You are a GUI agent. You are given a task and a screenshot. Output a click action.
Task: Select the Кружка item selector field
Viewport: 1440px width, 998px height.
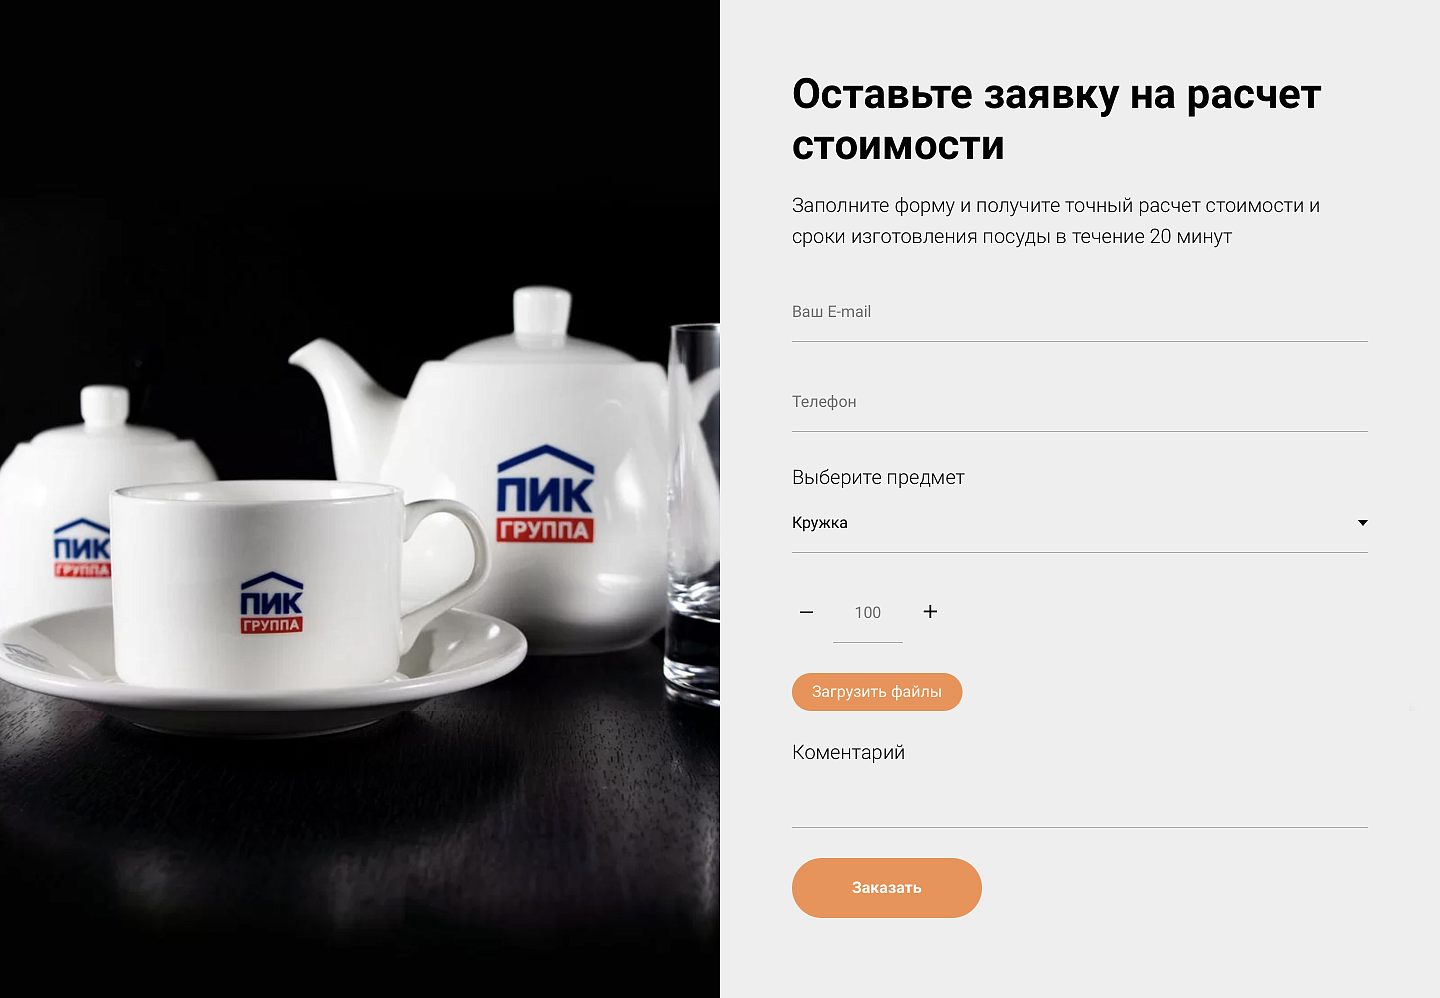pyautogui.click(x=1080, y=523)
